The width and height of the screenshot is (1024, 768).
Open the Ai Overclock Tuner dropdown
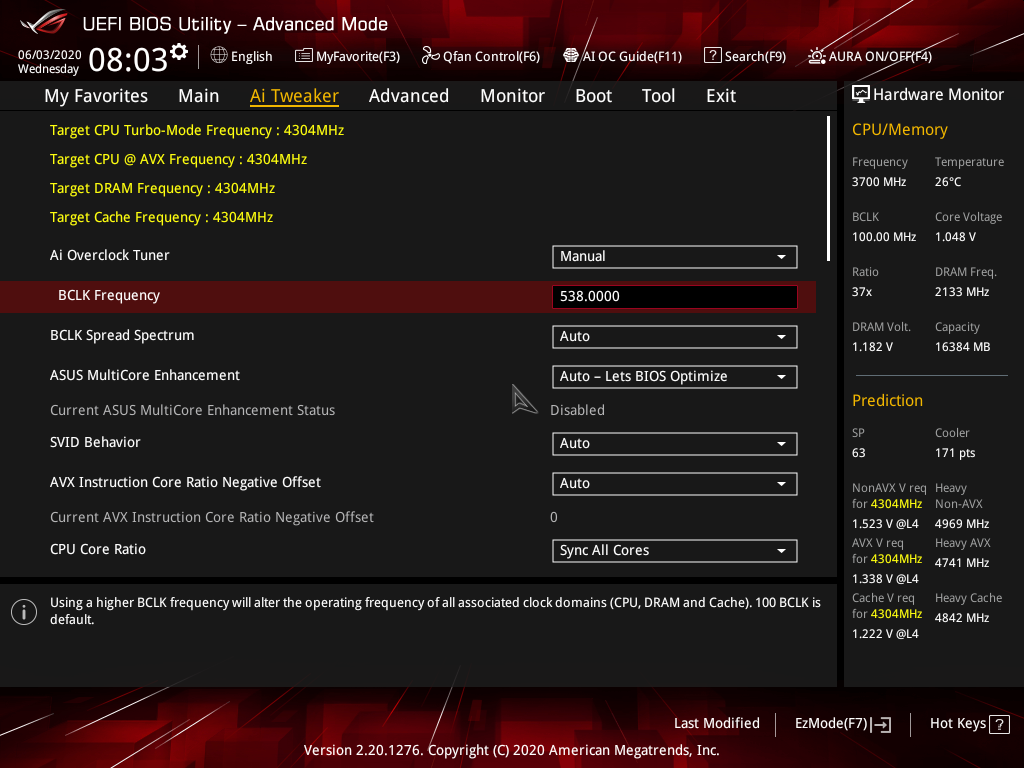(x=674, y=257)
